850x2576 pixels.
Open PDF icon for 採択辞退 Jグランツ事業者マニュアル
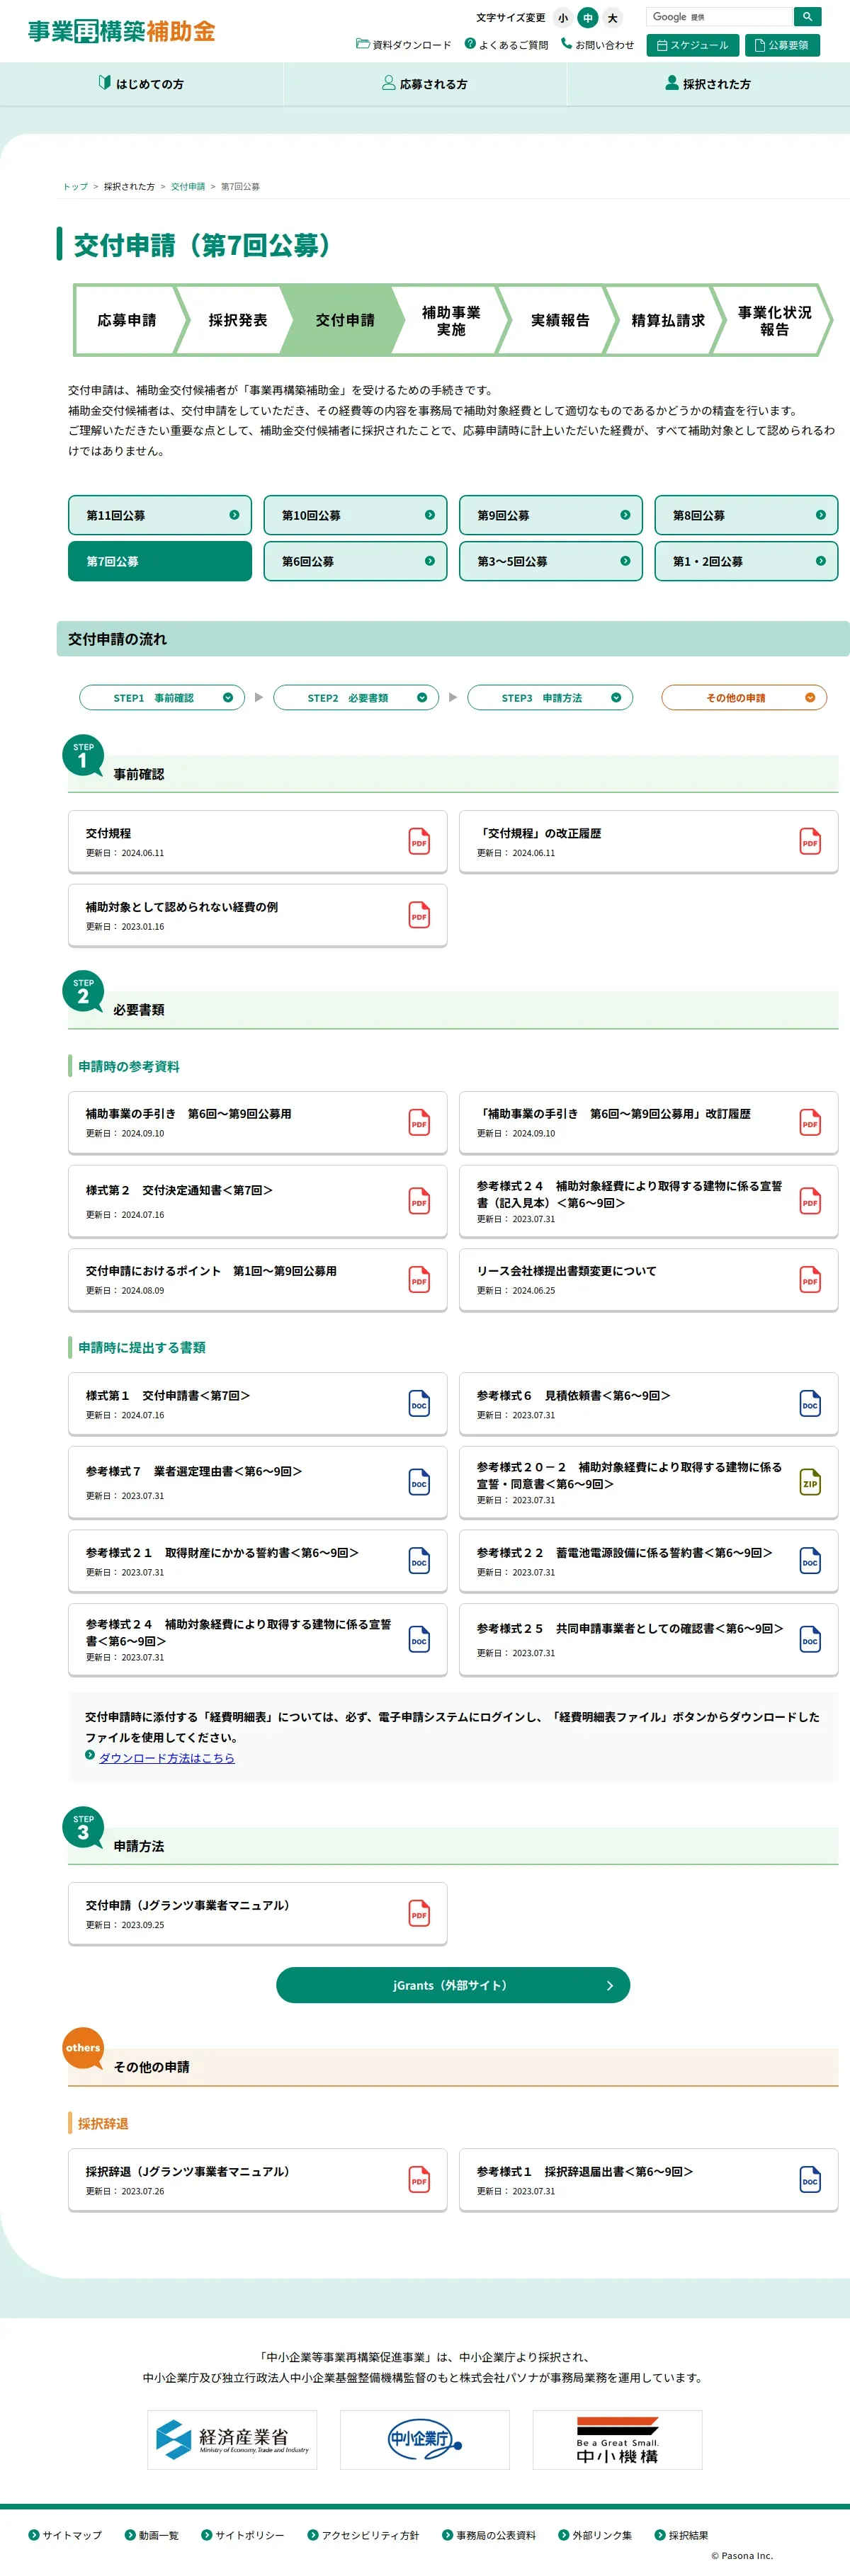[x=419, y=2179]
